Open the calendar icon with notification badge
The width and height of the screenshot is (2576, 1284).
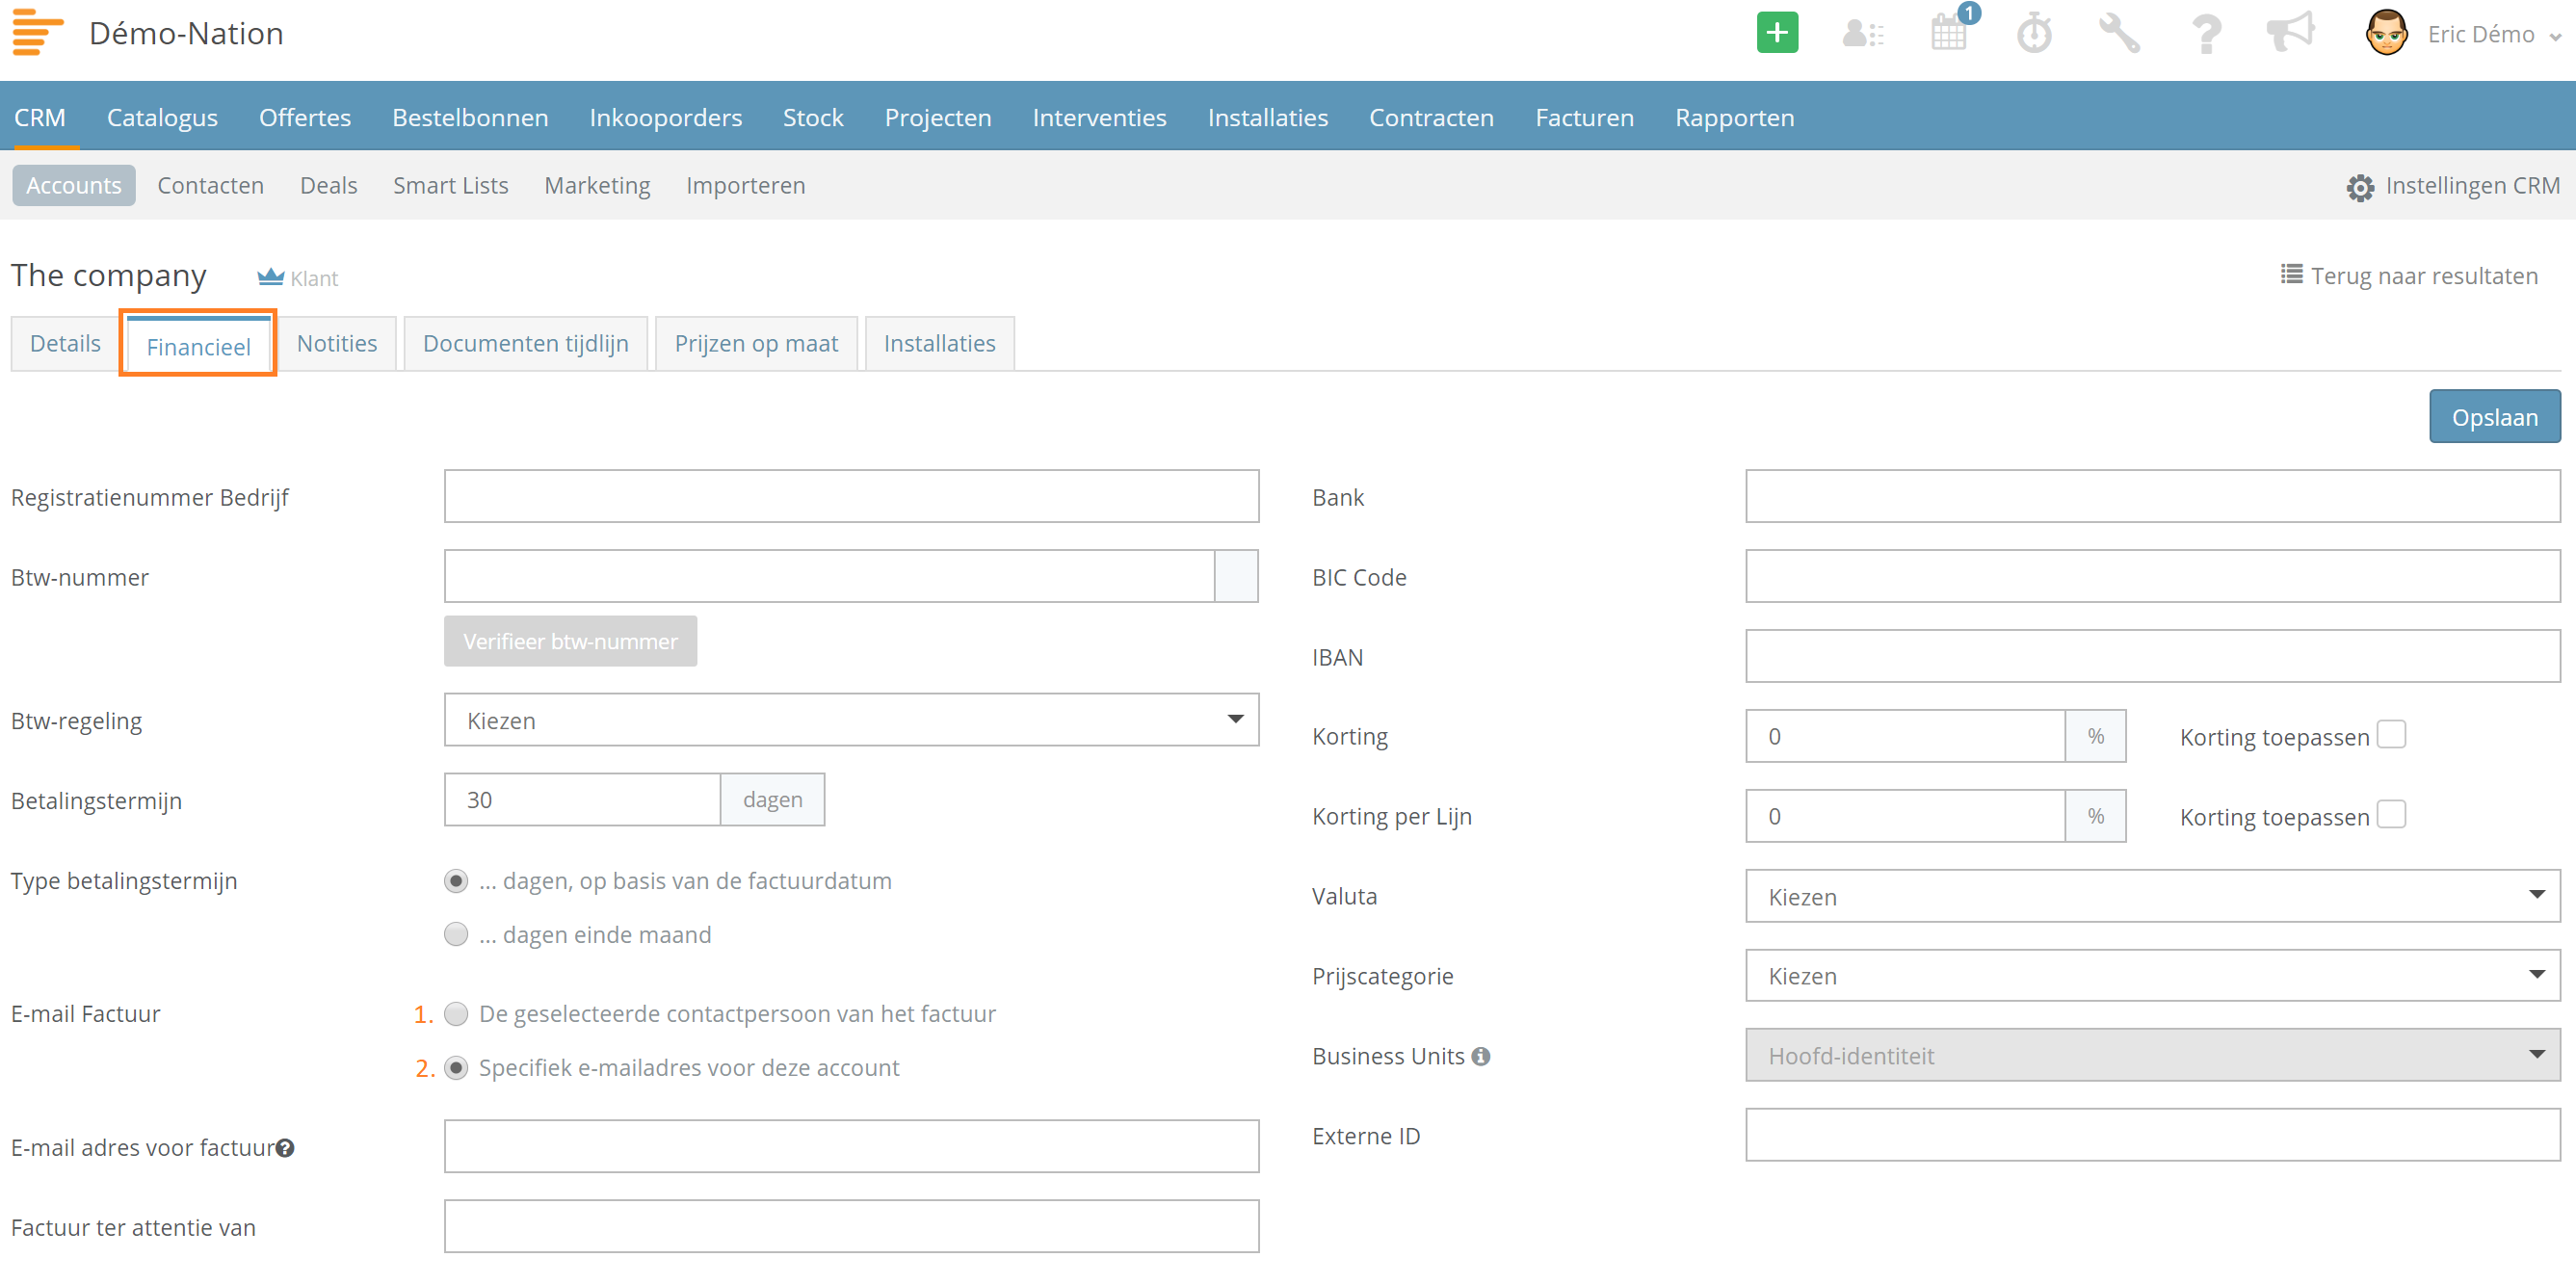click(x=1950, y=30)
